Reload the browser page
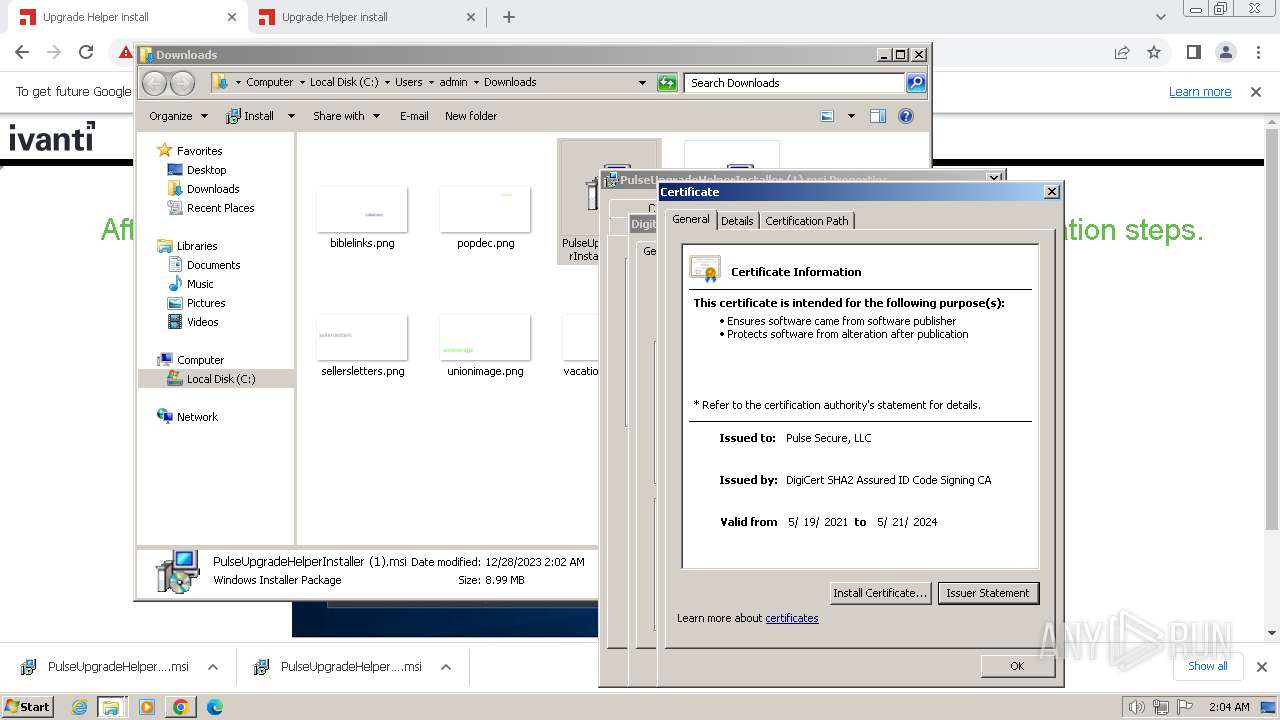This screenshot has width=1280, height=720. coord(86,52)
